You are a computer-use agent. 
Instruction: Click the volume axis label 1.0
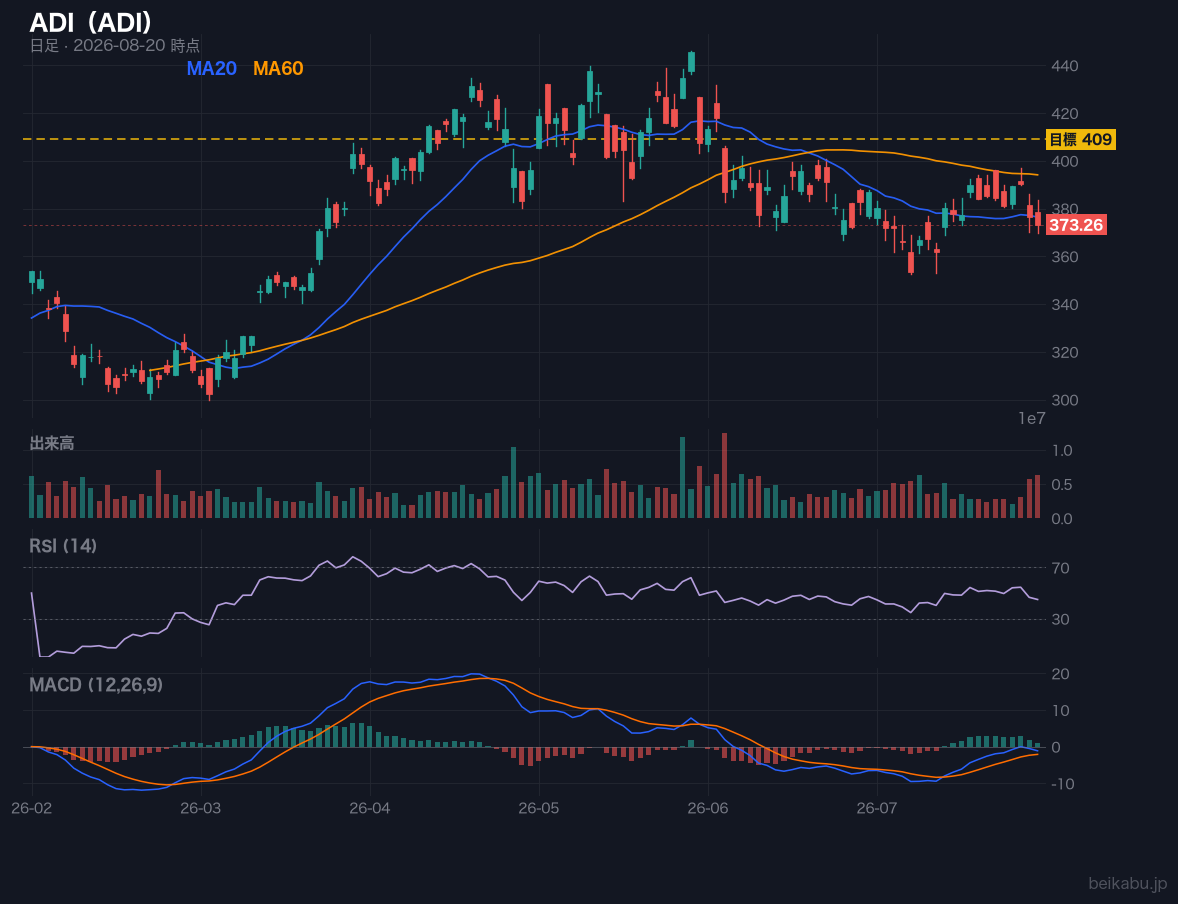click(x=1062, y=450)
